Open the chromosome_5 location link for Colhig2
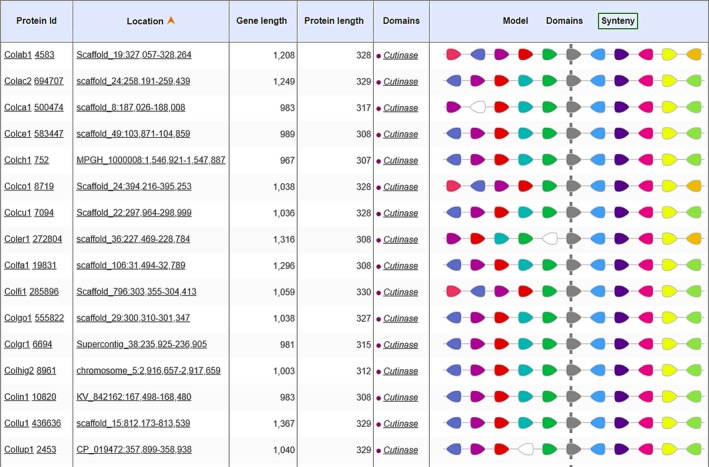This screenshot has height=467, width=709. (148, 371)
